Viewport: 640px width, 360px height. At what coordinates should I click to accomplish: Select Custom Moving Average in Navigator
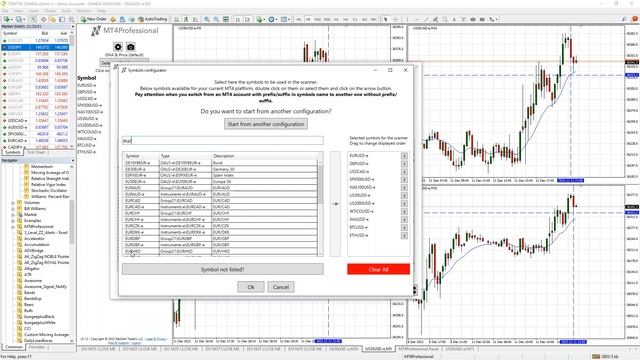(x=47, y=334)
